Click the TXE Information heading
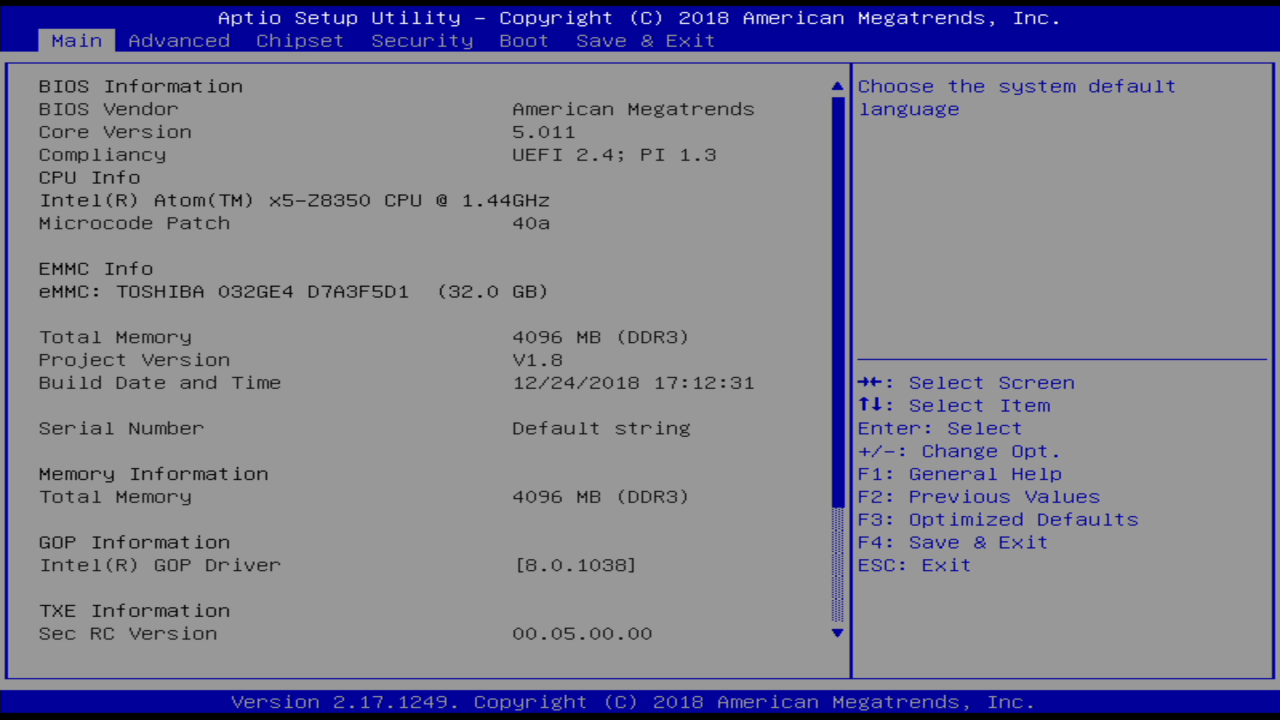Image resolution: width=1280 pixels, height=720 pixels. (x=134, y=611)
